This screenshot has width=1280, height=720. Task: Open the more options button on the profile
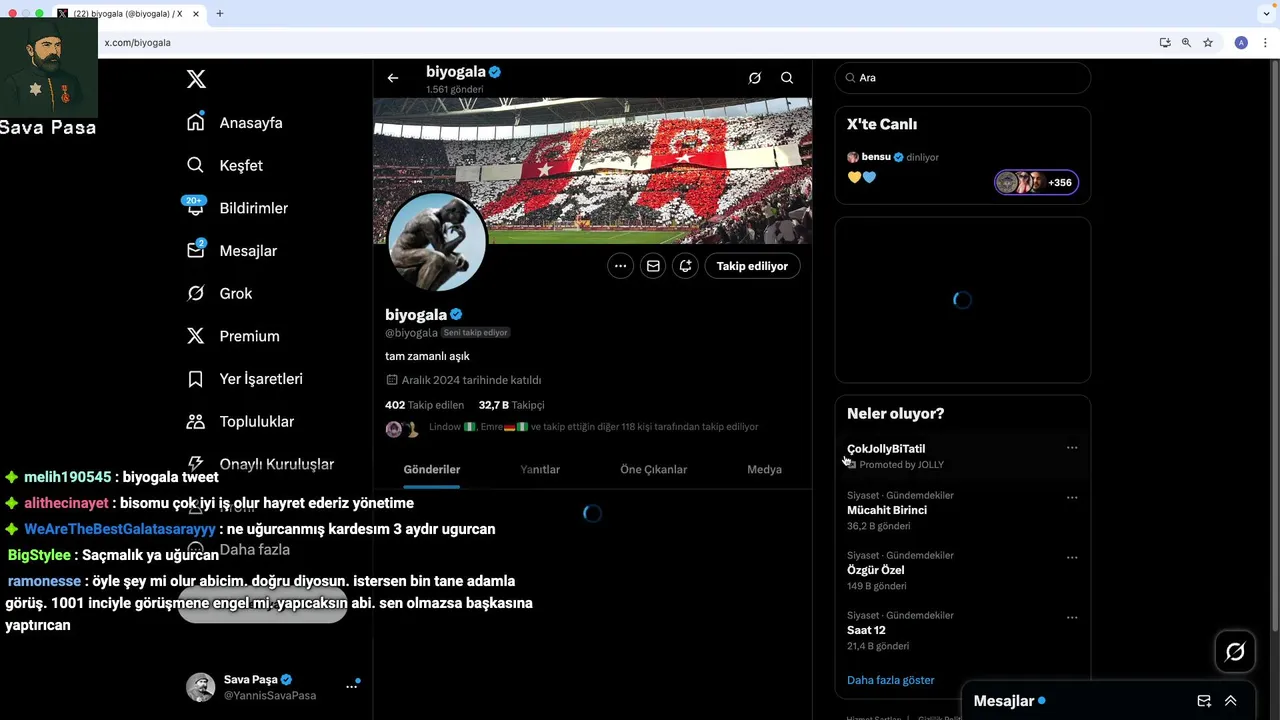[620, 266]
